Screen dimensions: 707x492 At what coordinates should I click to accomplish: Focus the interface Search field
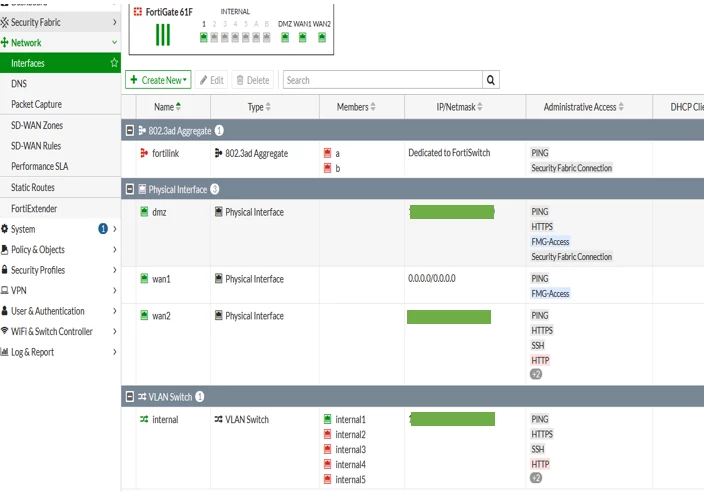click(383, 80)
